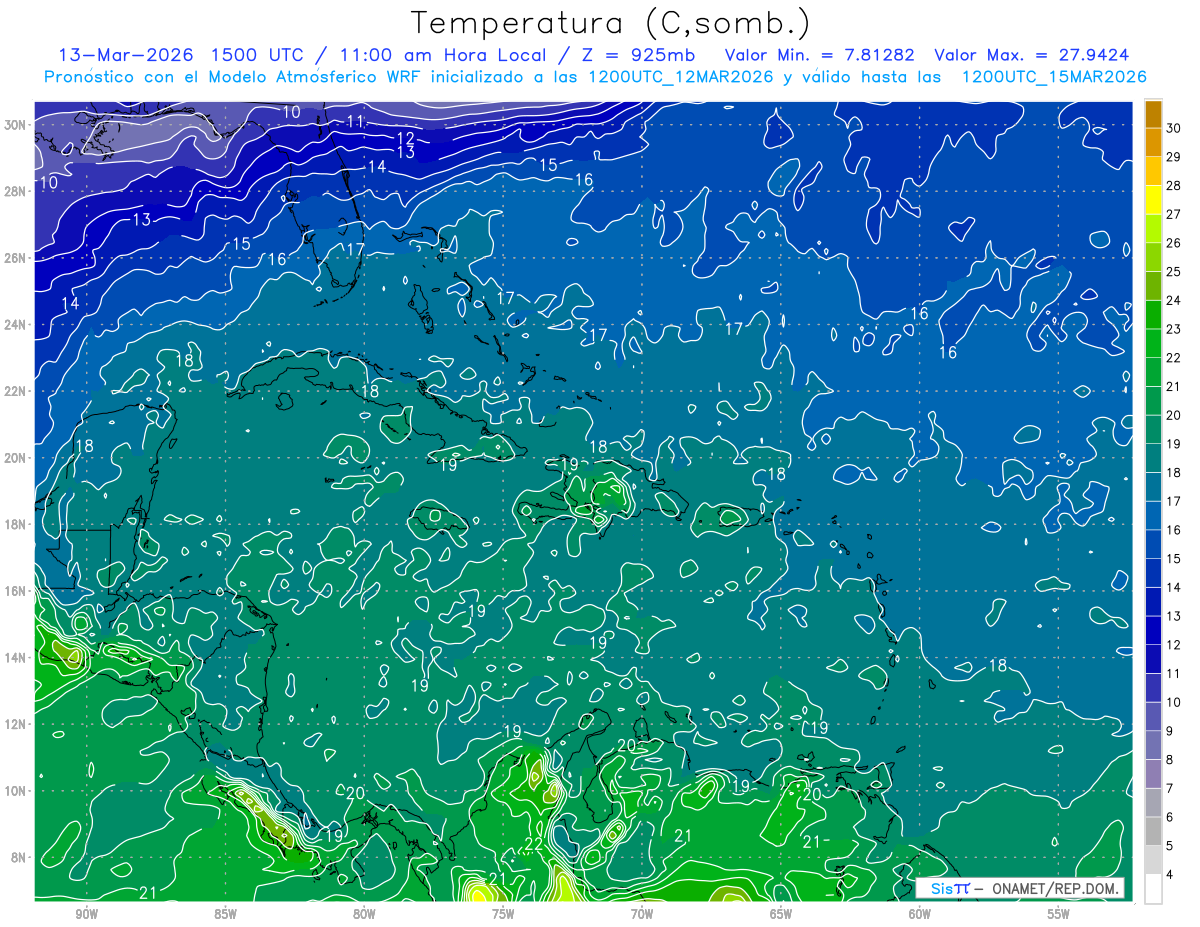Viewport: 1200px width, 927px height.
Task: Click the "60W" longitude axis label
Action: [x=920, y=915]
